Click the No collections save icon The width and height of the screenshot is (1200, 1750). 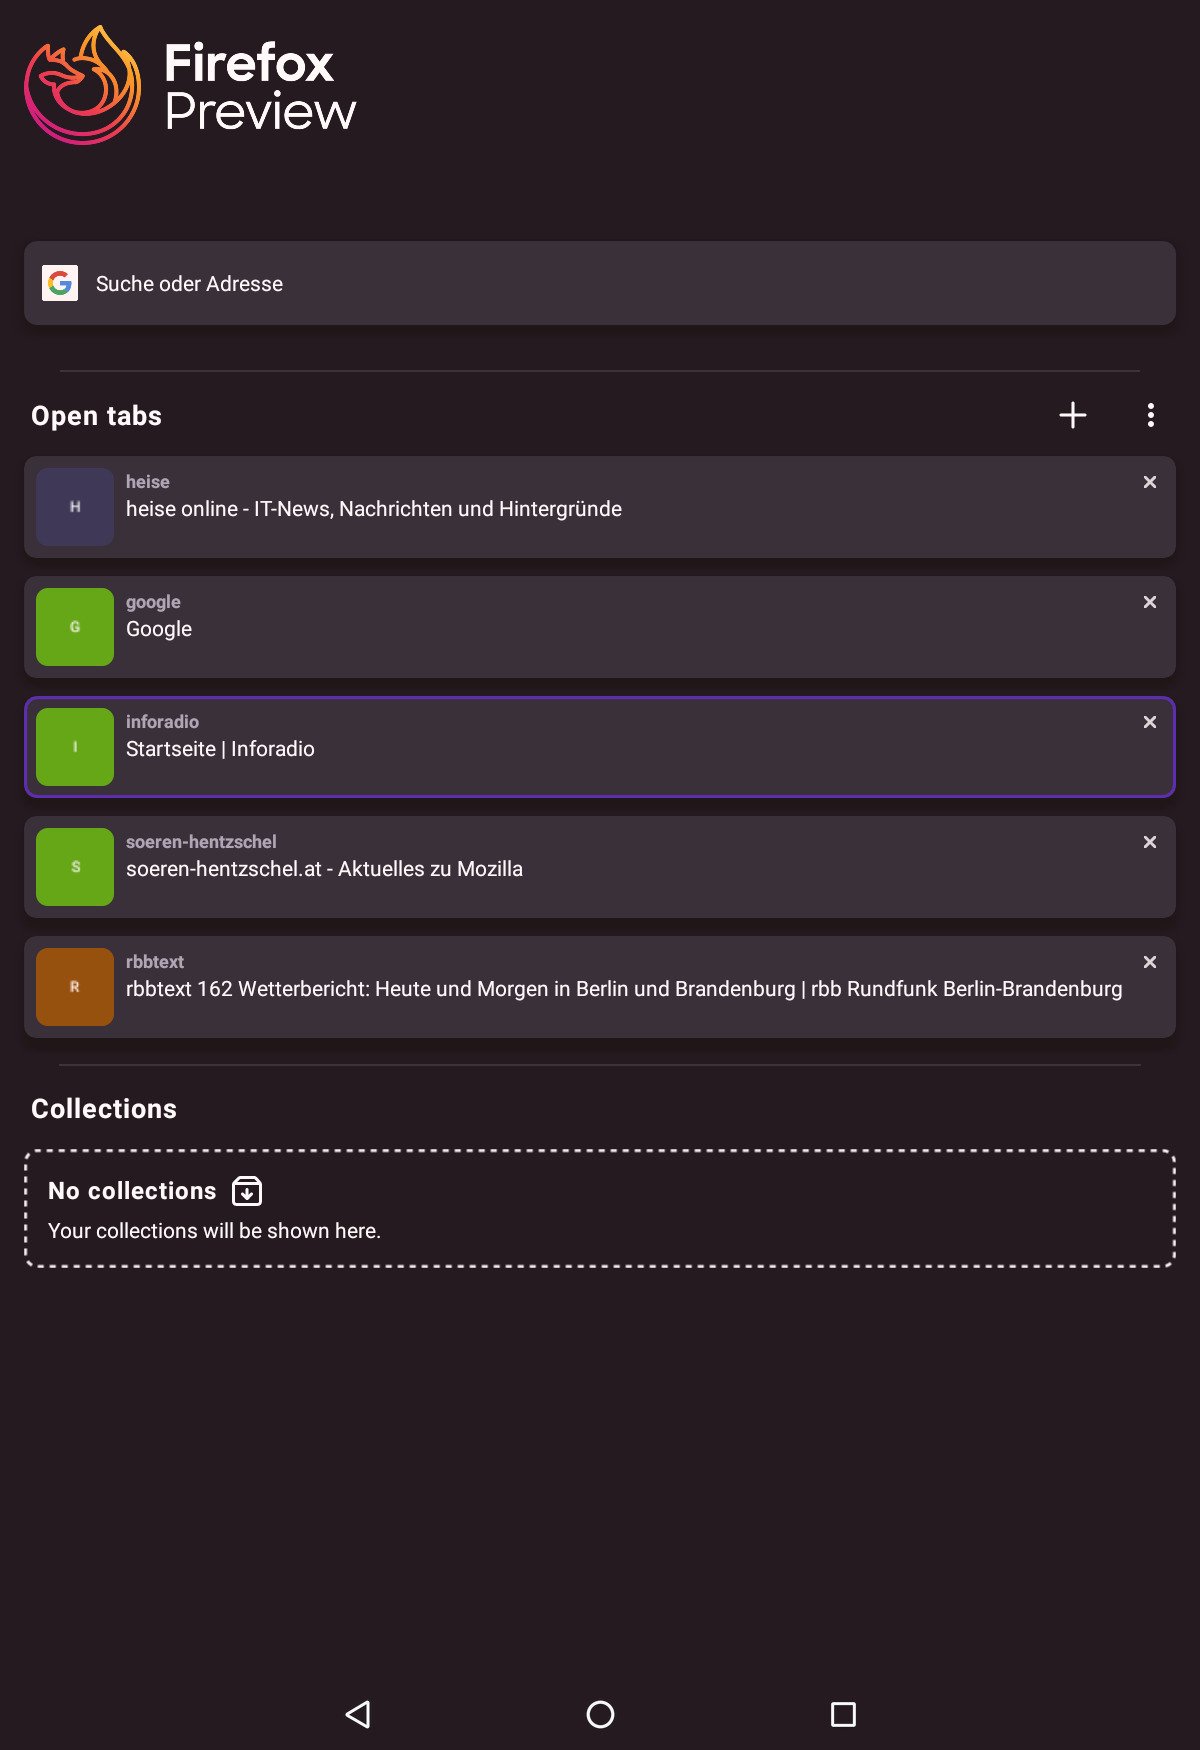coord(247,1191)
